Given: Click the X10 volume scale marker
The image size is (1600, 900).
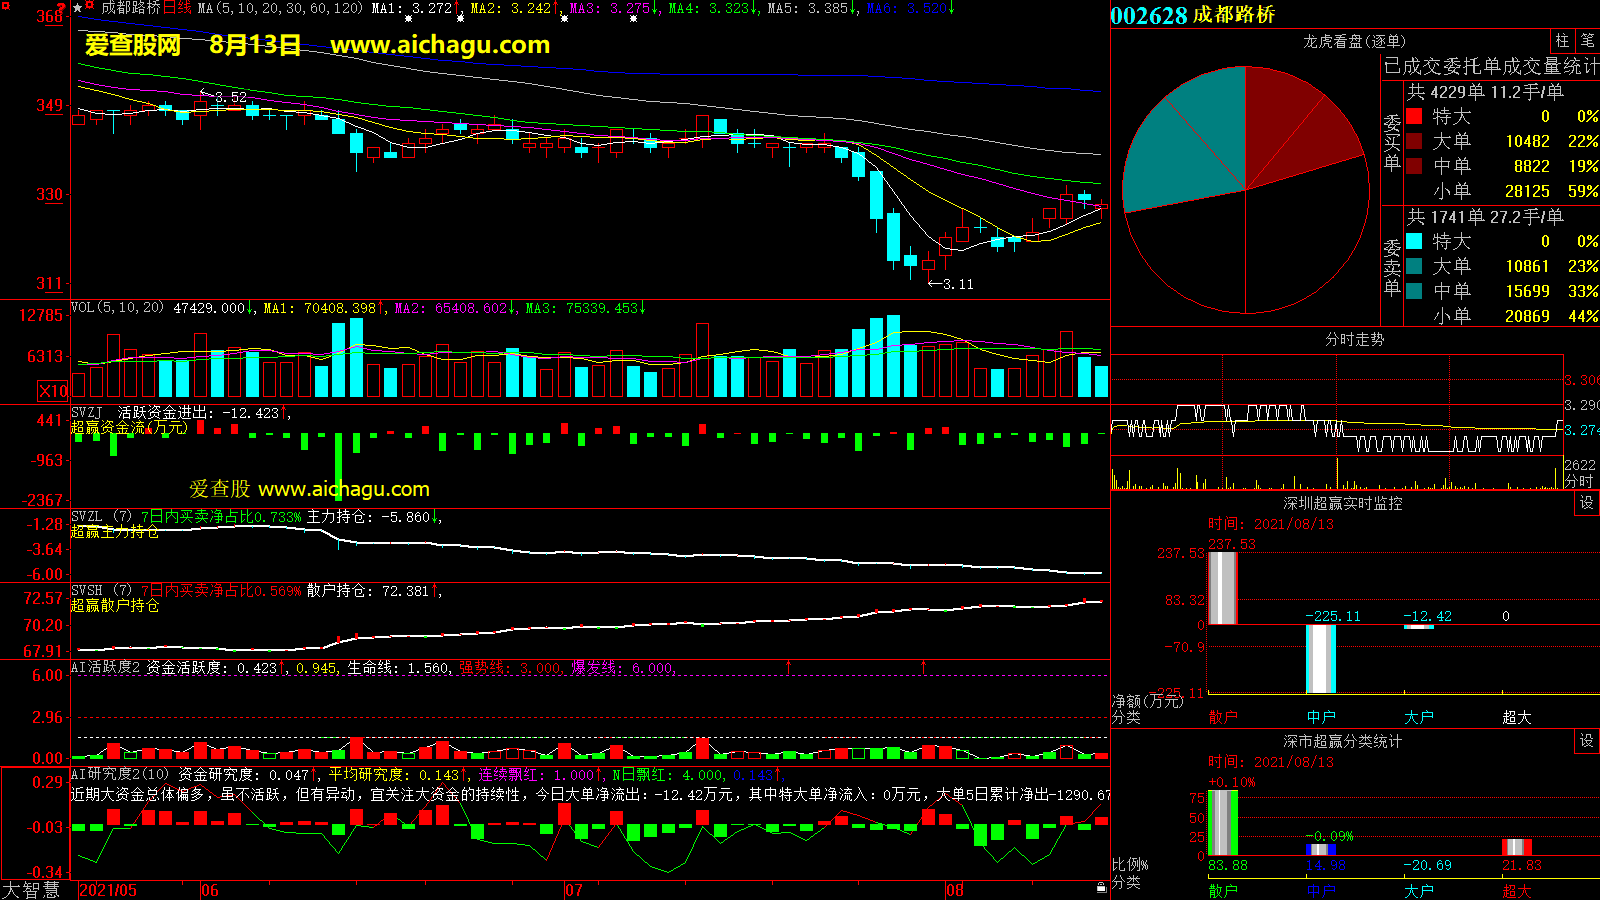Looking at the screenshot, I should 53,391.
